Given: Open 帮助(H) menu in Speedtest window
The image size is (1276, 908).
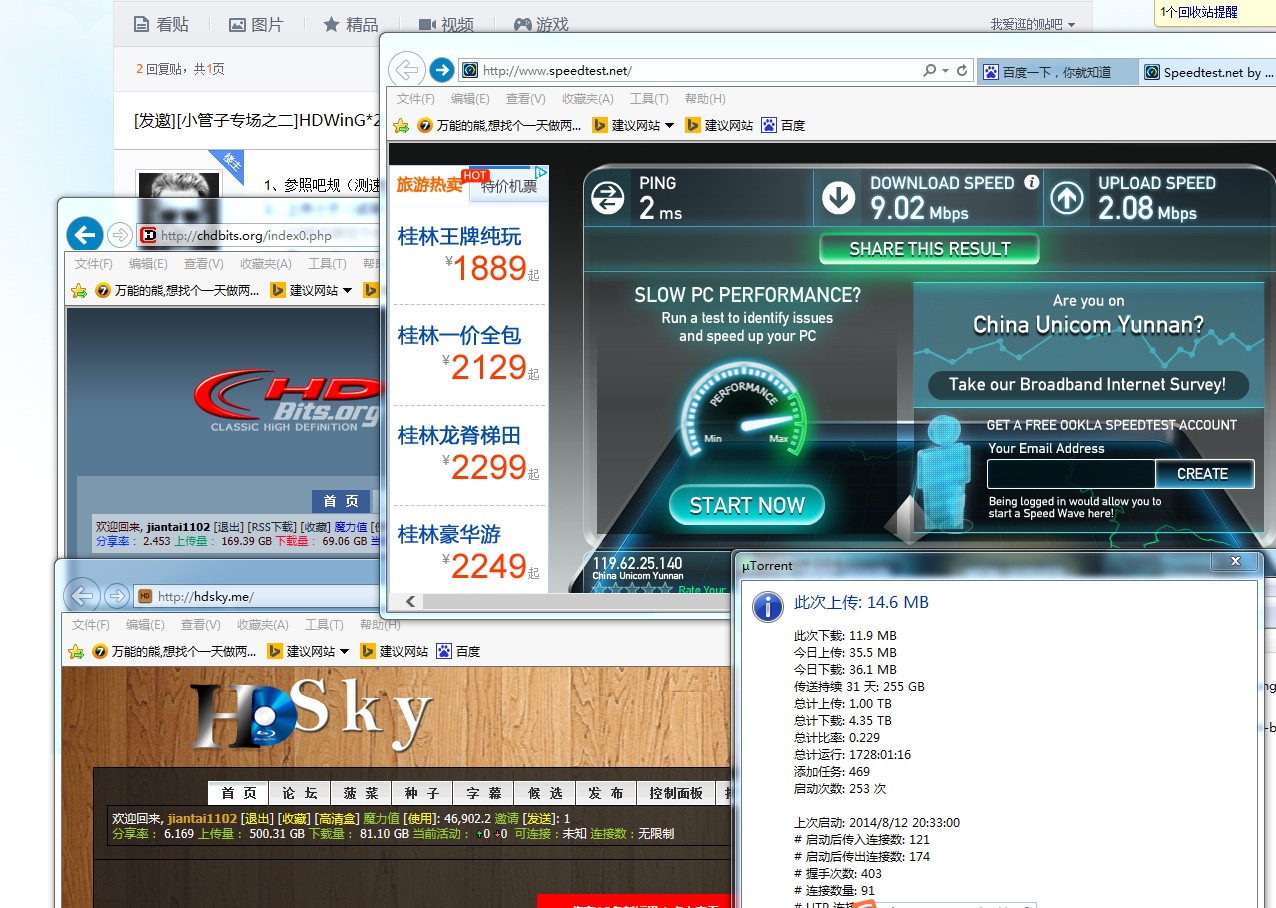Looking at the screenshot, I should click(x=705, y=98).
